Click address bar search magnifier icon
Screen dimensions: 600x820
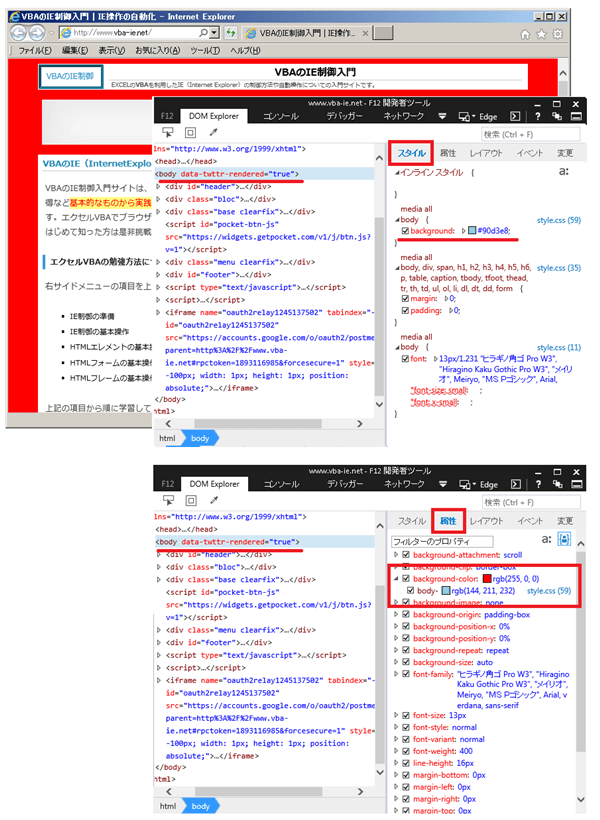pos(203,33)
